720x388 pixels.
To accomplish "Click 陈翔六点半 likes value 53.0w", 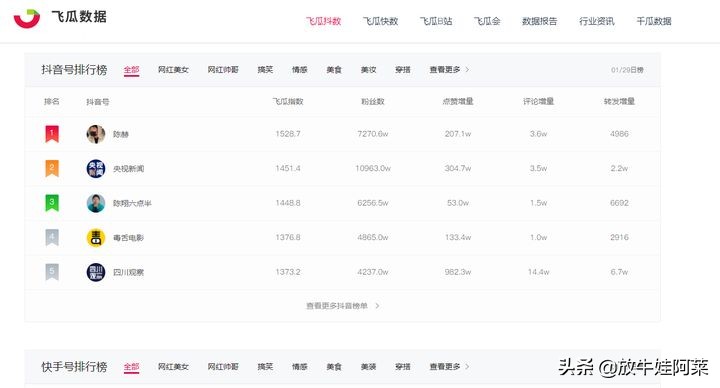I will tap(458, 203).
